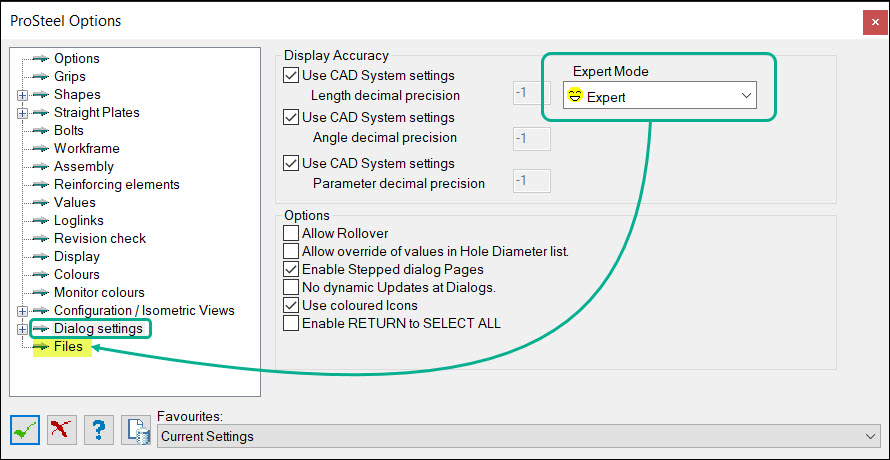The height and width of the screenshot is (460, 890).
Task: Select Bolts in the tree
Action: click(x=69, y=131)
